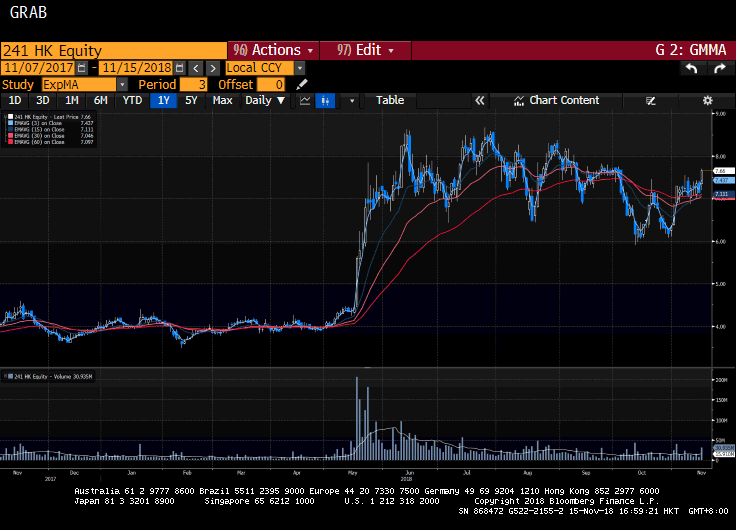Click the ExpMA study name field
Image resolution: width=736 pixels, height=530 pixels.
click(x=79, y=84)
